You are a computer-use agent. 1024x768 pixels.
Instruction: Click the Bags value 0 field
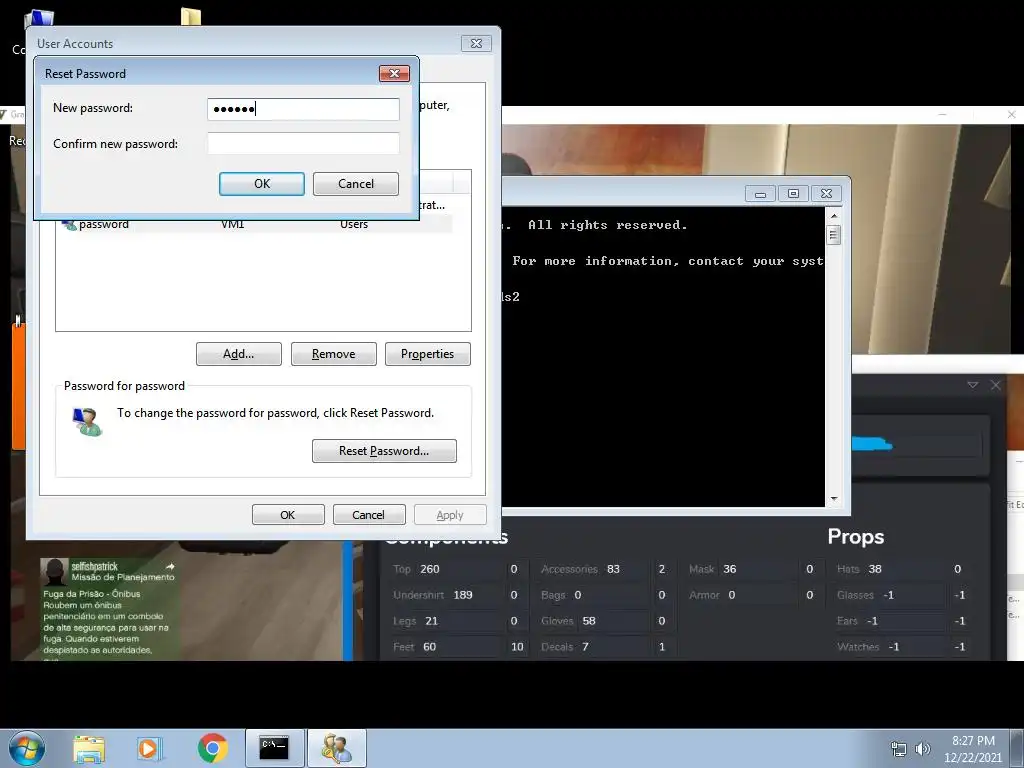point(611,595)
